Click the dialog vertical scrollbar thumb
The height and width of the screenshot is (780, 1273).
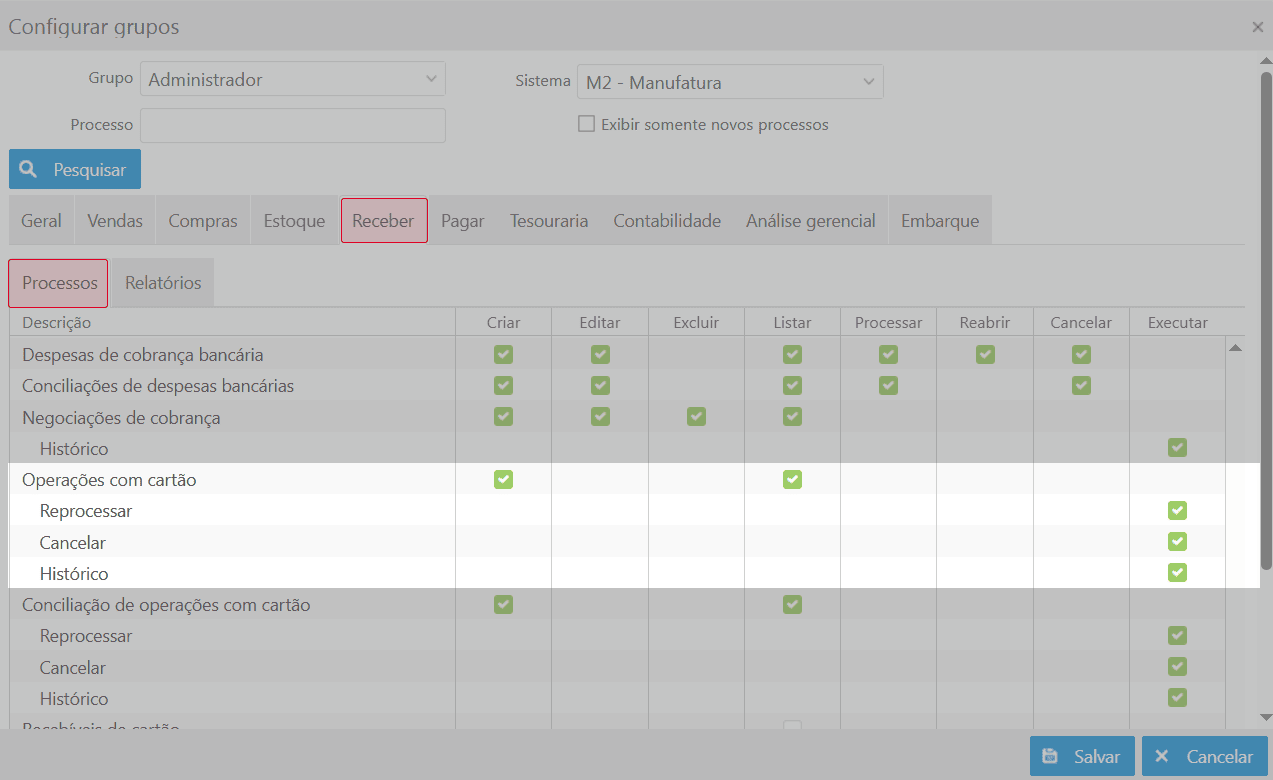point(1265,320)
